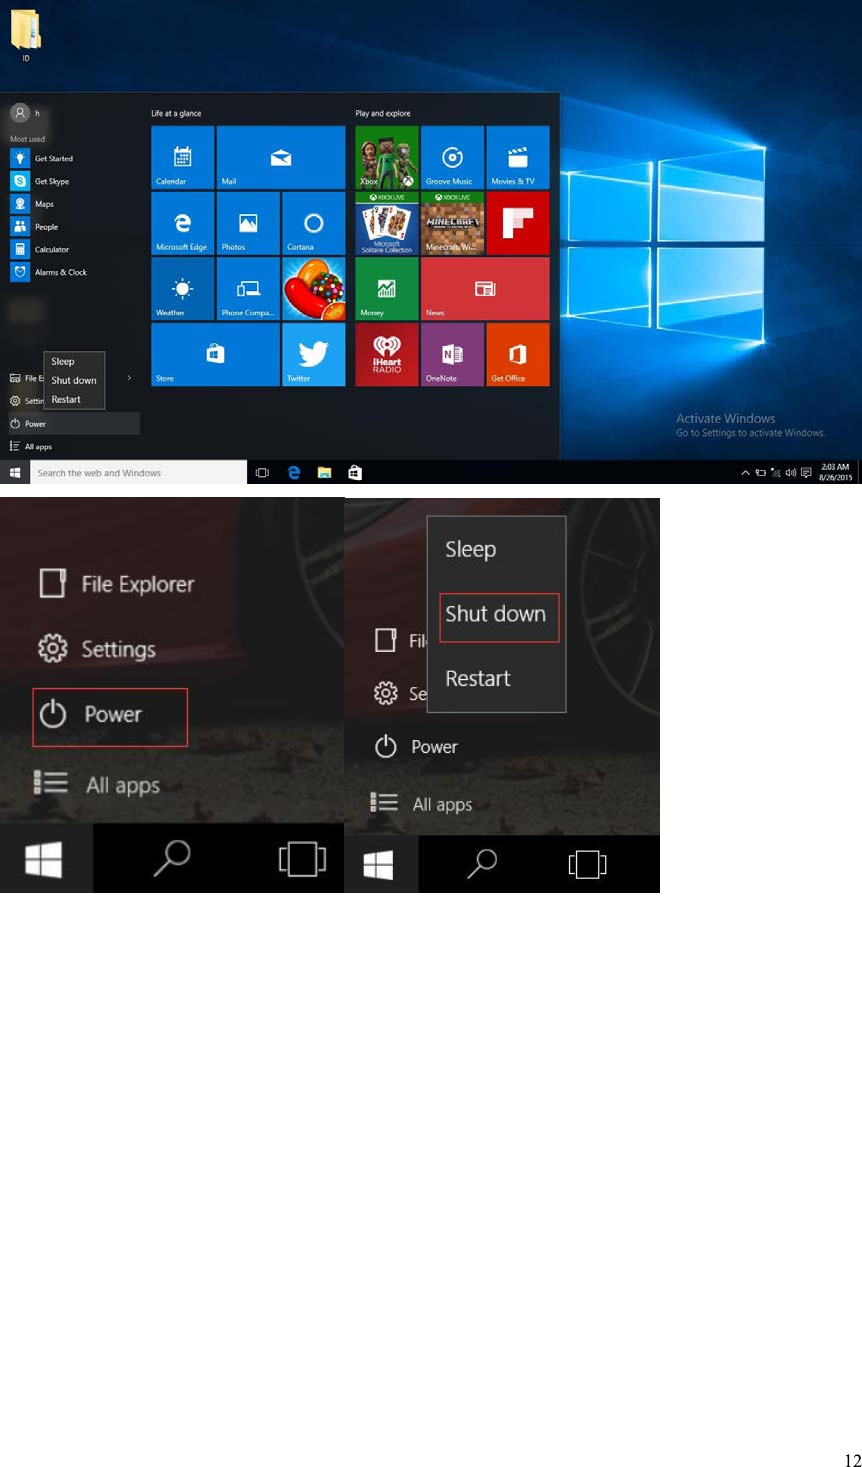The image size is (862, 1467).
Task: Open the Mail tile
Action: pyautogui.click(x=281, y=157)
